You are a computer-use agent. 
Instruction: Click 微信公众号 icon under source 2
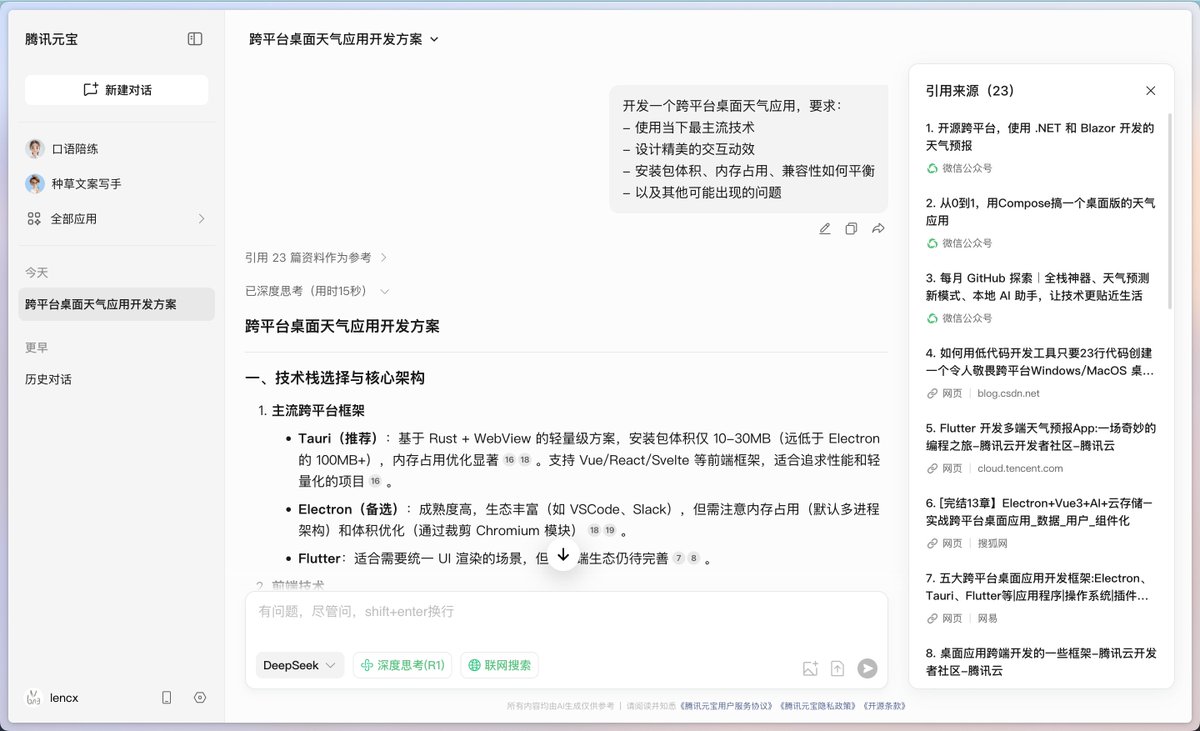[x=932, y=244]
